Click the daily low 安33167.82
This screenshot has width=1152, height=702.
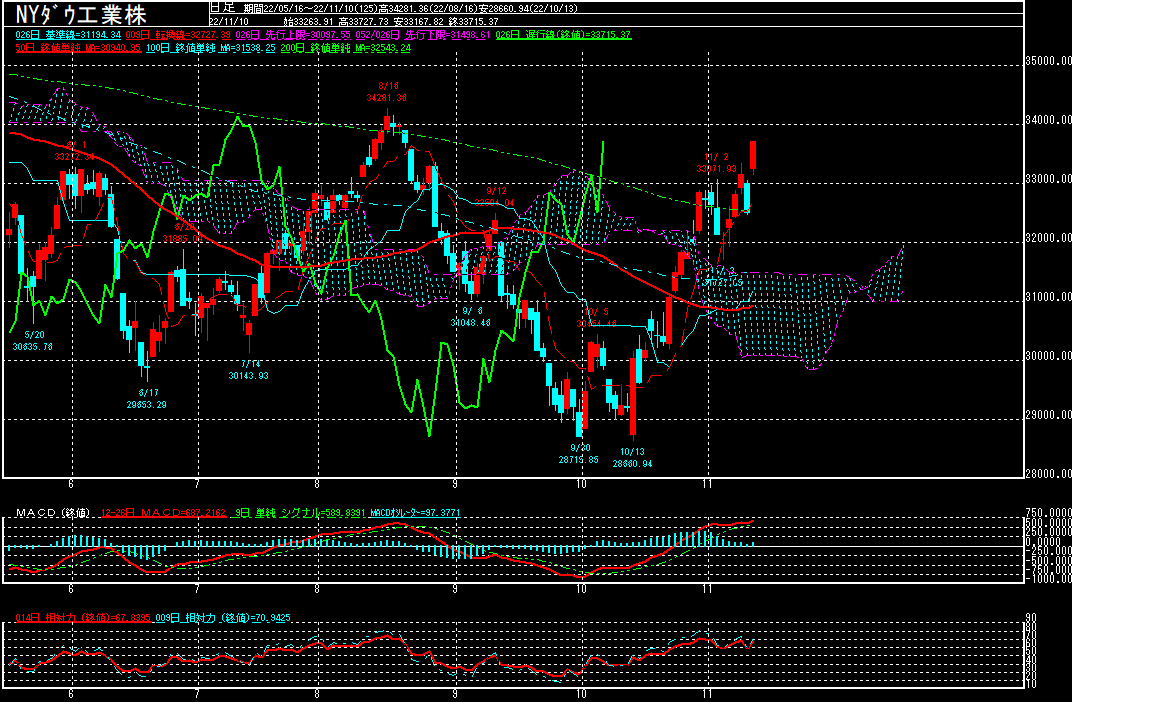419,21
